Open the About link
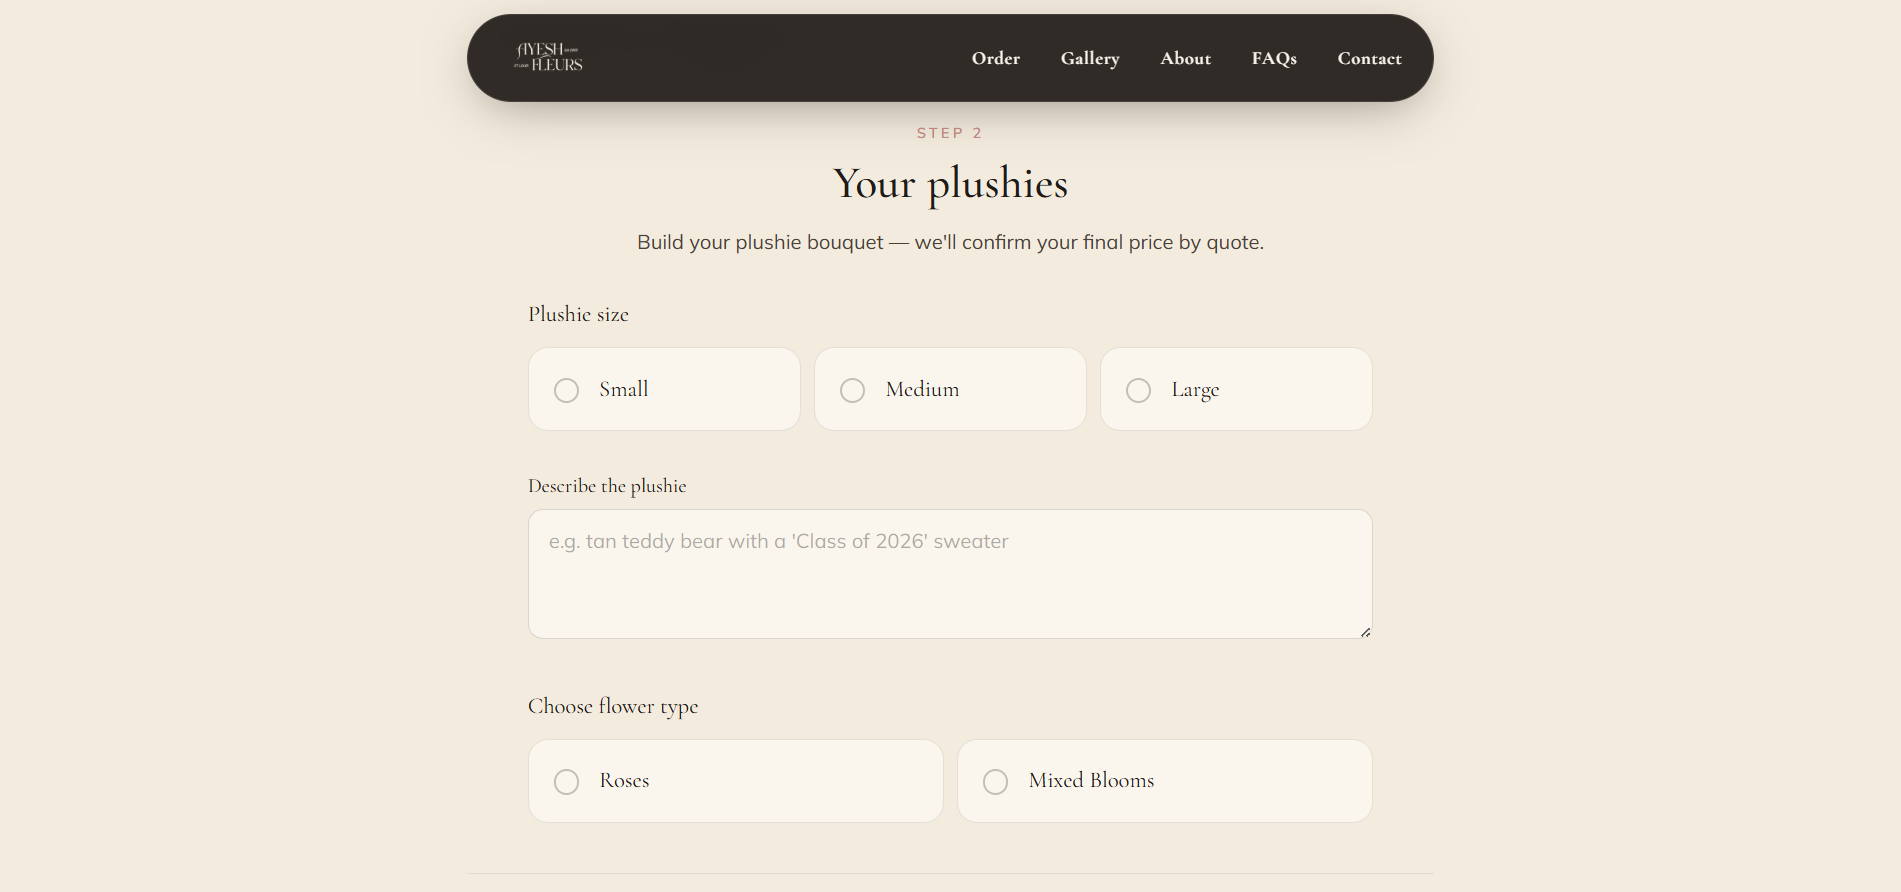This screenshot has width=1901, height=892. (1186, 58)
